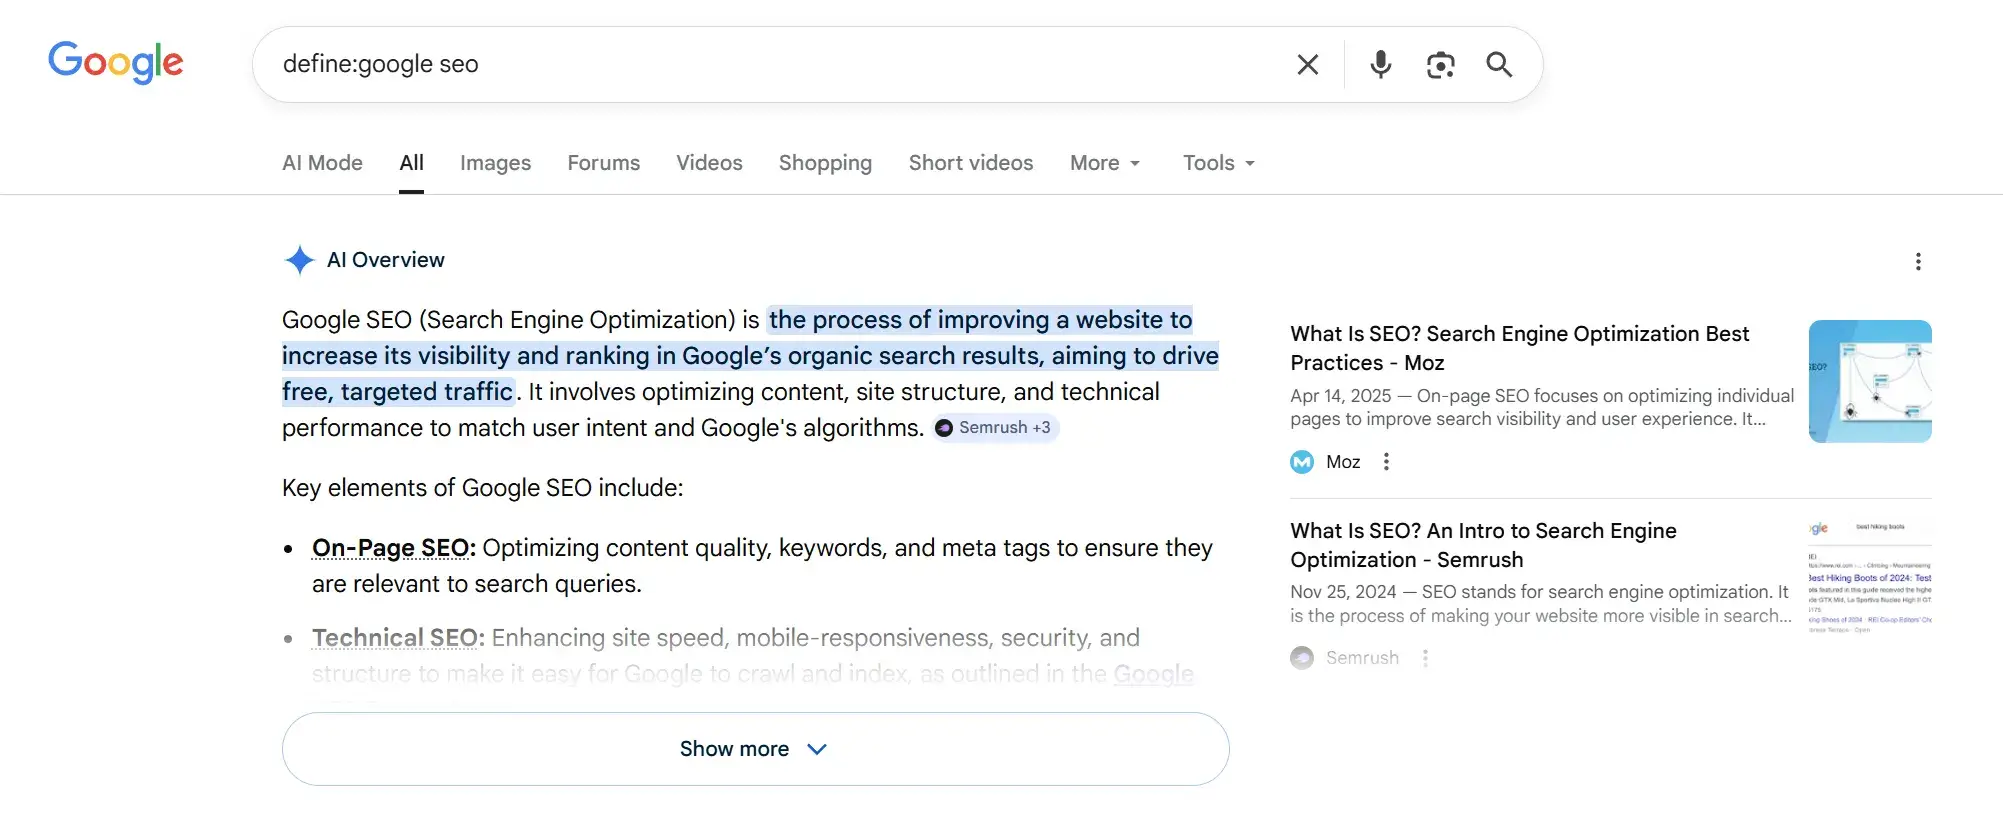2003x813 pixels.
Task: Open the three-dot menu on the AI Overview
Action: 1918,261
